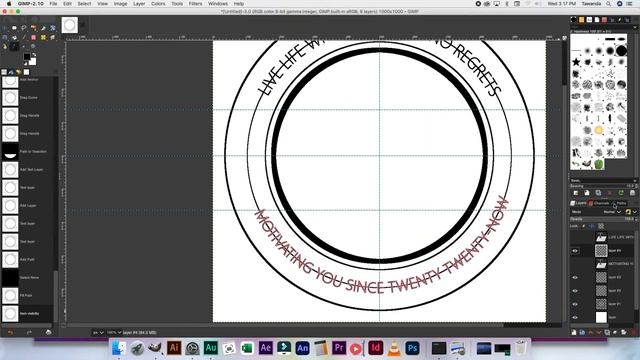Open the File menu
640x360 pixels.
(x=53, y=4)
